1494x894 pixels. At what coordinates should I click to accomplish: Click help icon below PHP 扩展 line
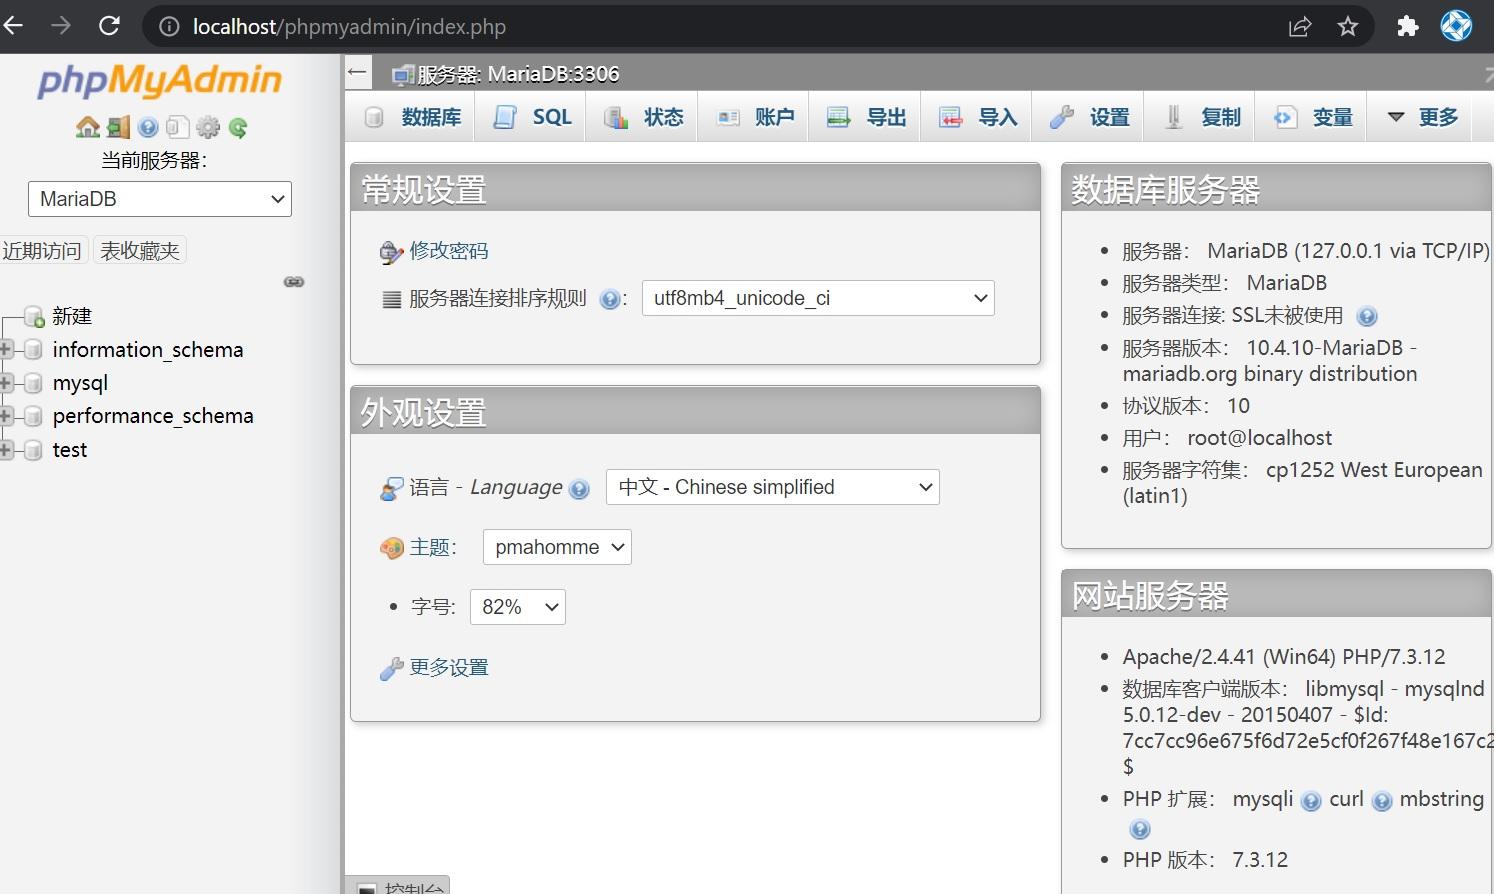(x=1139, y=829)
